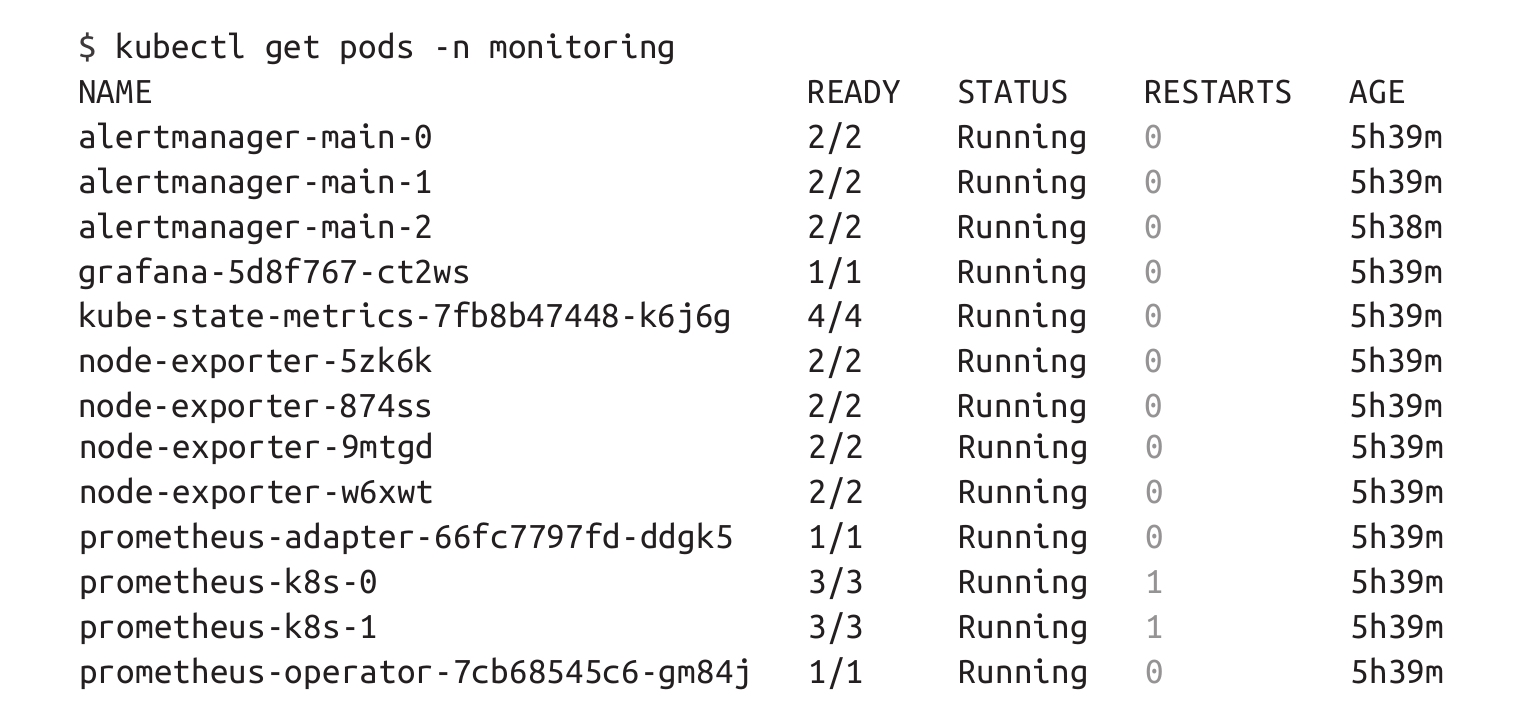1520x721 pixels.
Task: Click the Running status of node-exporter-874ss
Action: pyautogui.click(x=1021, y=406)
